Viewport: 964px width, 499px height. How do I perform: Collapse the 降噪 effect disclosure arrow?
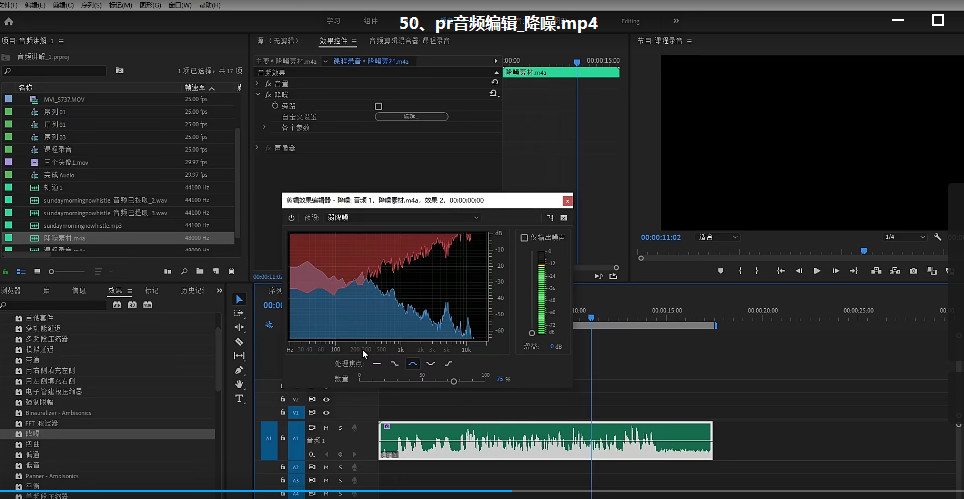point(258,95)
